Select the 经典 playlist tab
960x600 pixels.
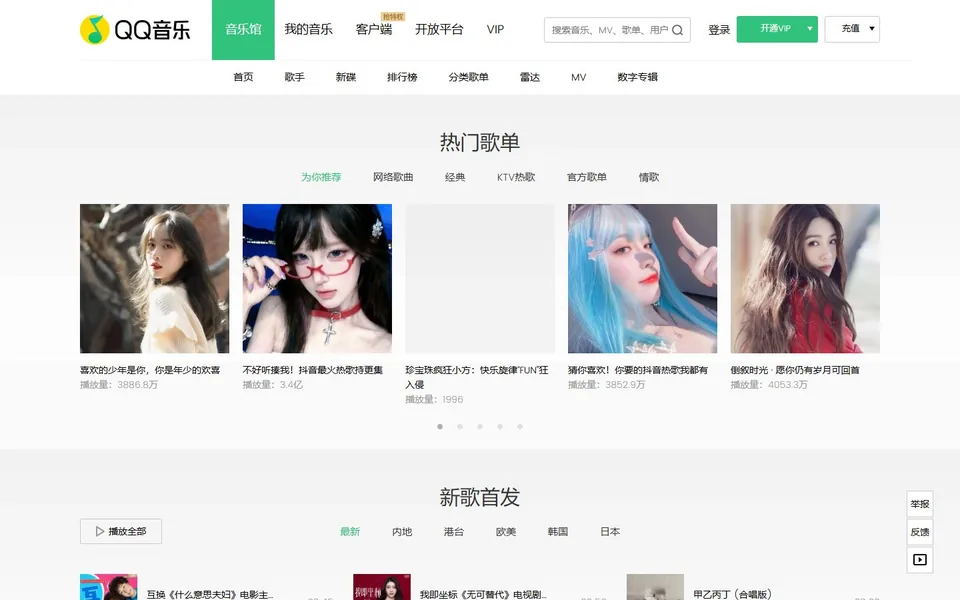455,177
